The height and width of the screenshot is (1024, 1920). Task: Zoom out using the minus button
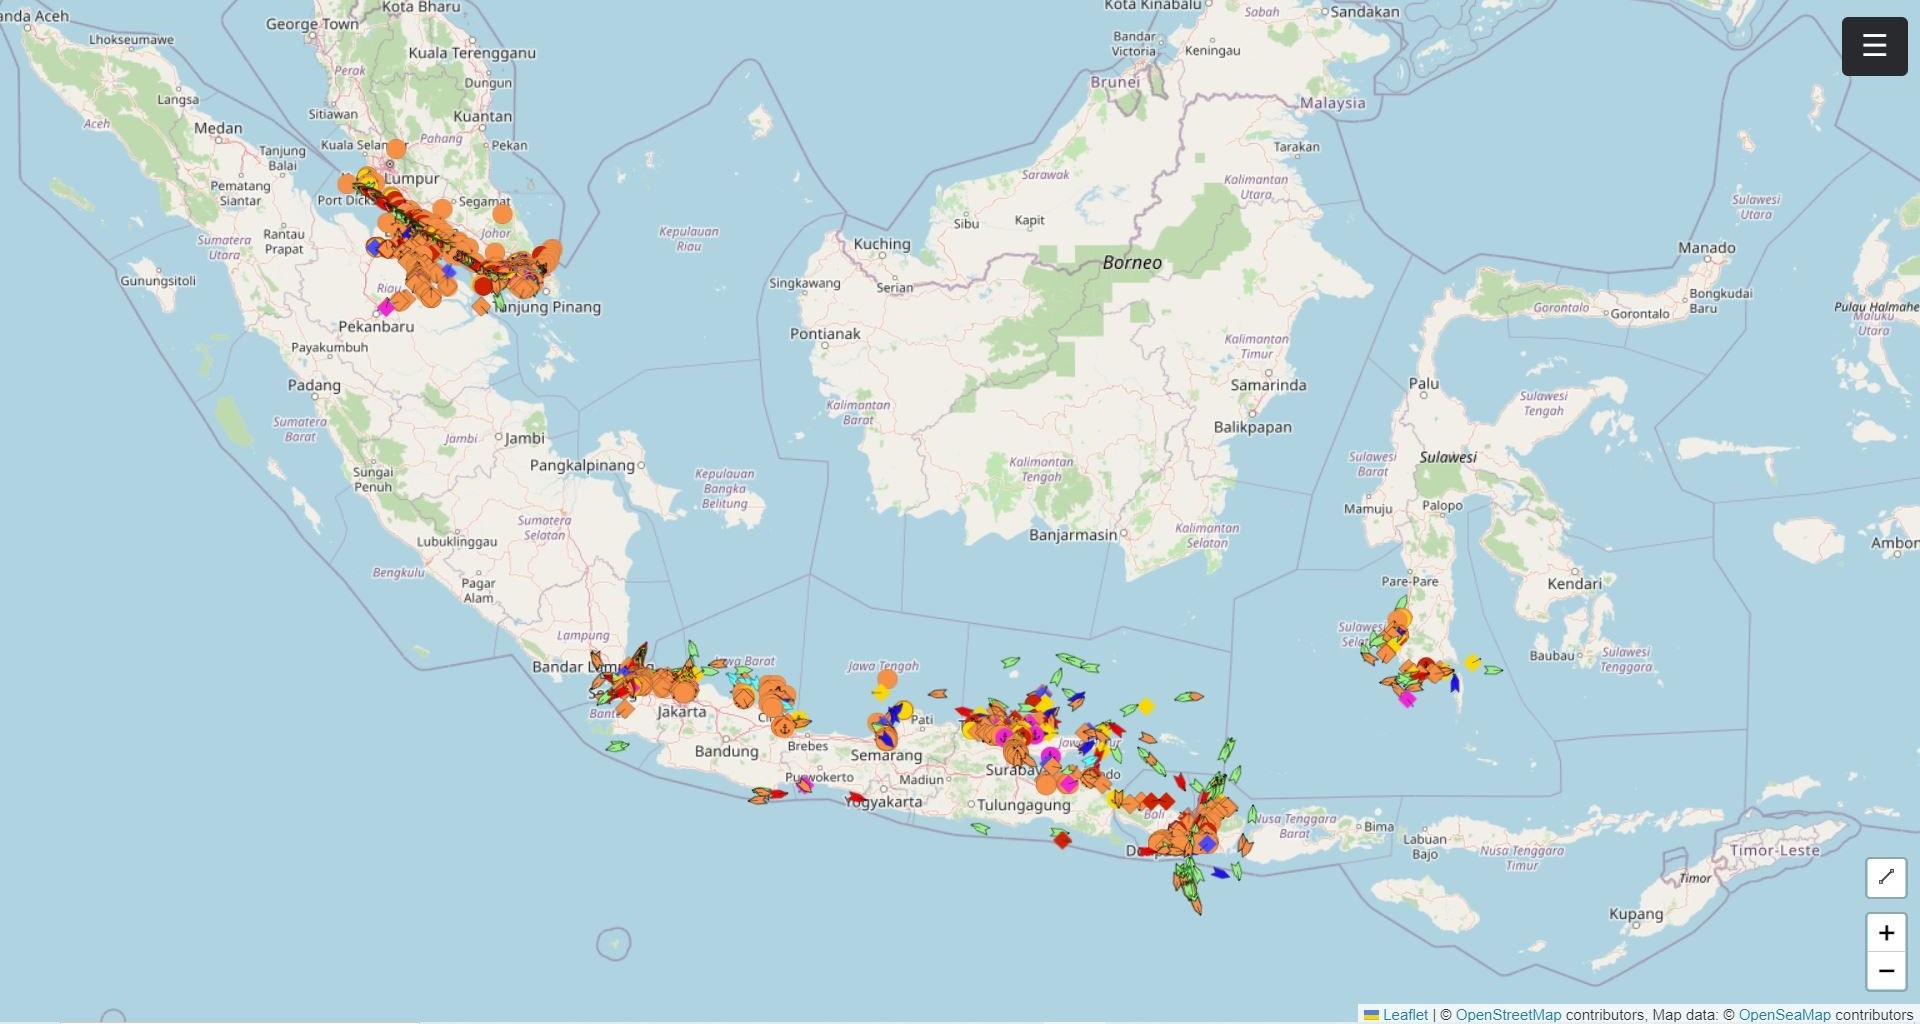coord(1887,971)
